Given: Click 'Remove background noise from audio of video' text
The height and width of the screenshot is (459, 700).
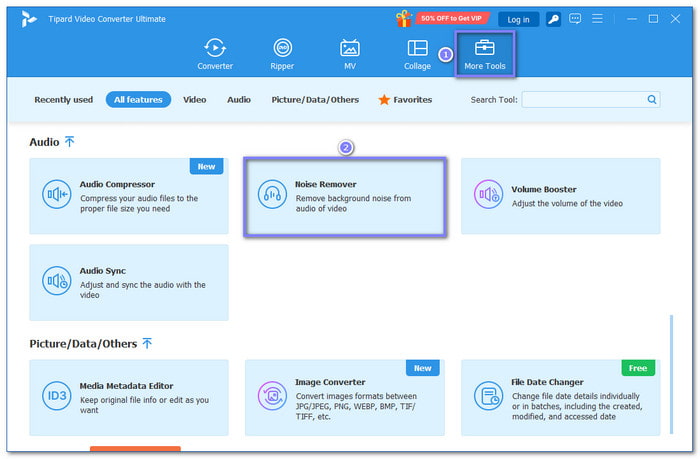Looking at the screenshot, I should pos(353,203).
